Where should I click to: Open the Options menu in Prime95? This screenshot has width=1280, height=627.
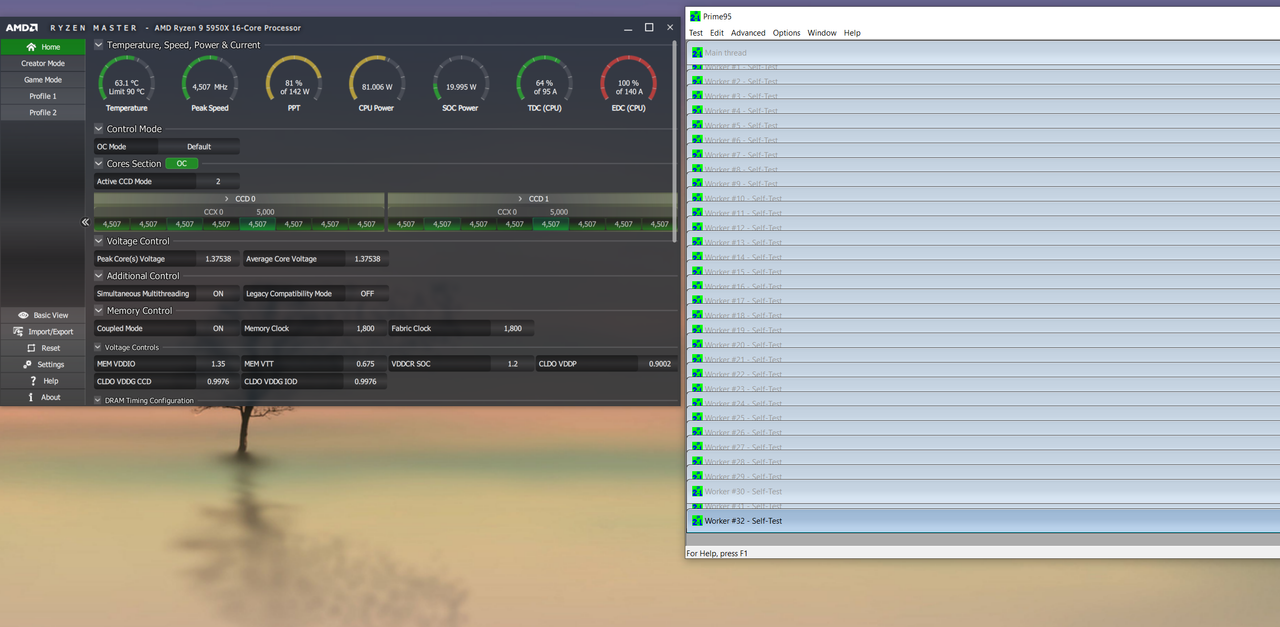click(x=786, y=33)
